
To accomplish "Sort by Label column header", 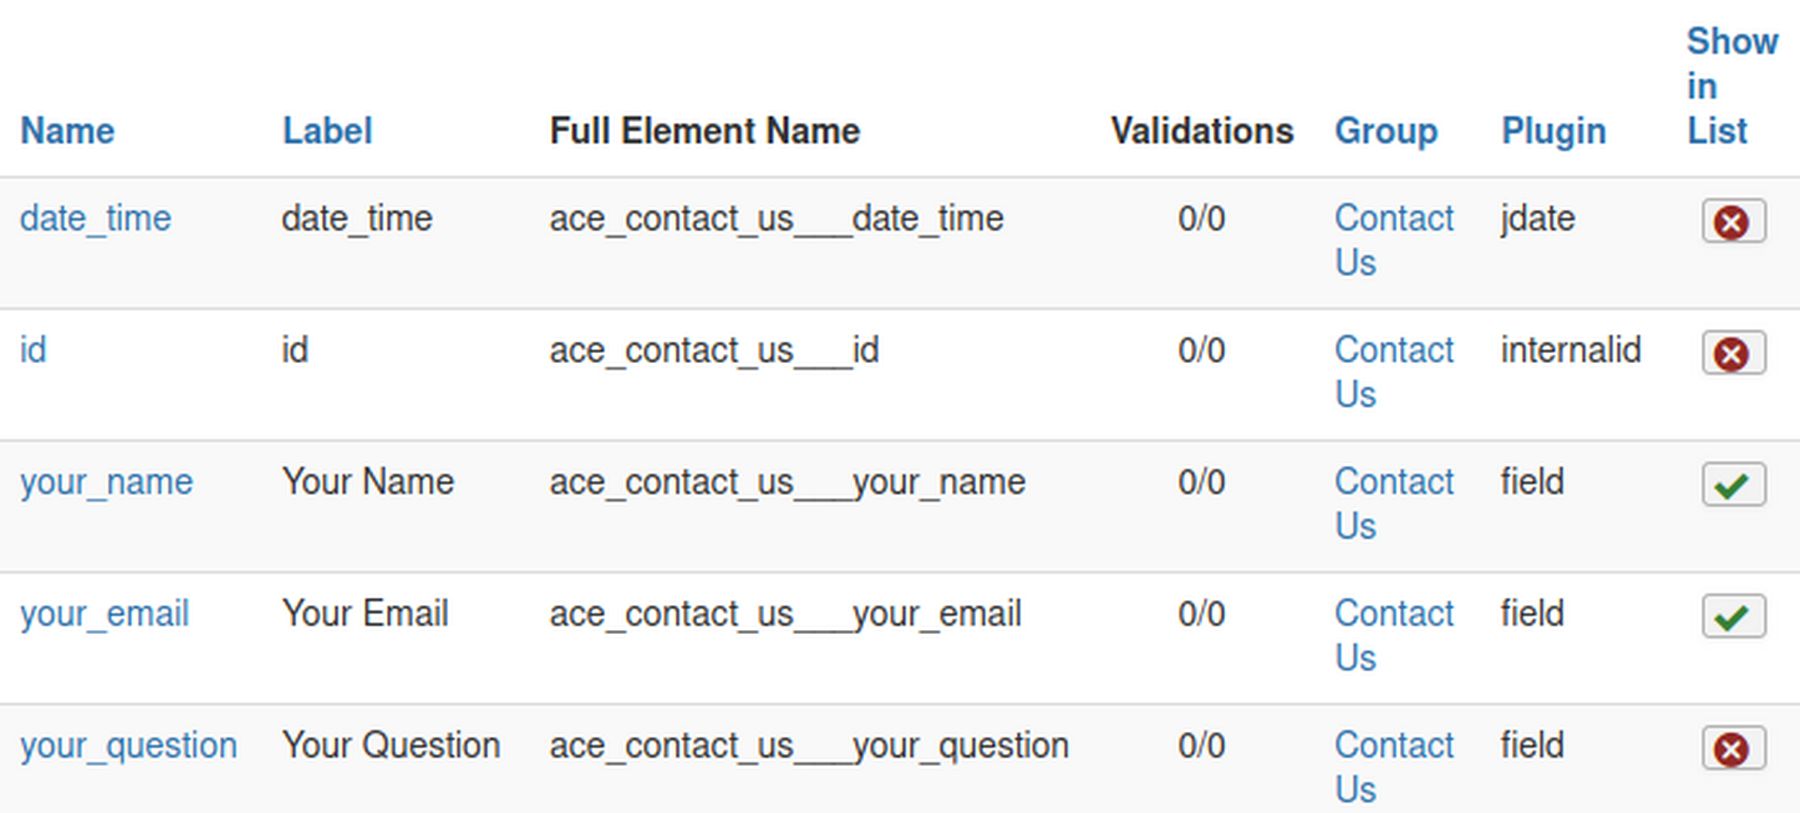I will (327, 131).
